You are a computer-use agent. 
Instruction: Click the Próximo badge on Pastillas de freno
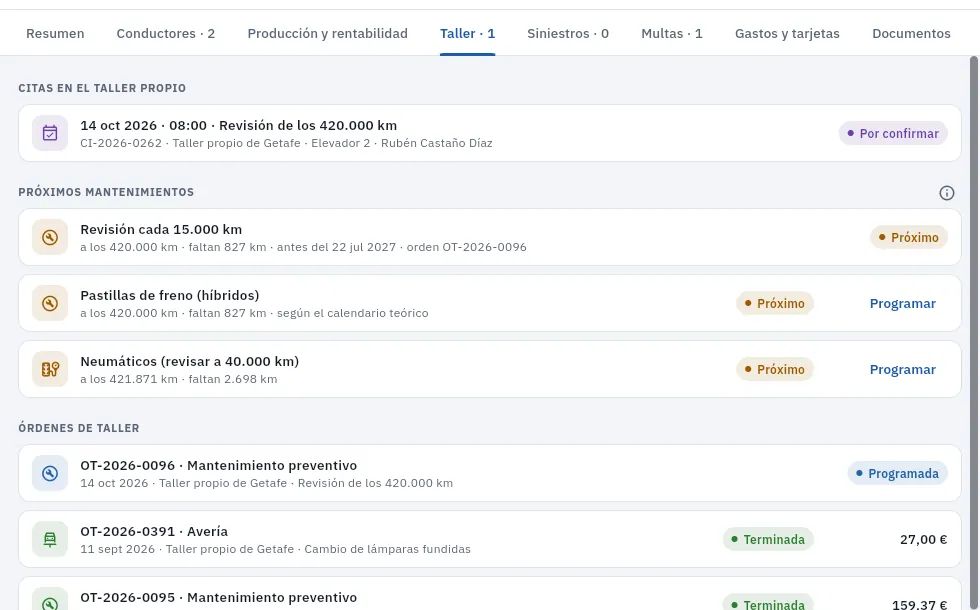click(x=775, y=303)
